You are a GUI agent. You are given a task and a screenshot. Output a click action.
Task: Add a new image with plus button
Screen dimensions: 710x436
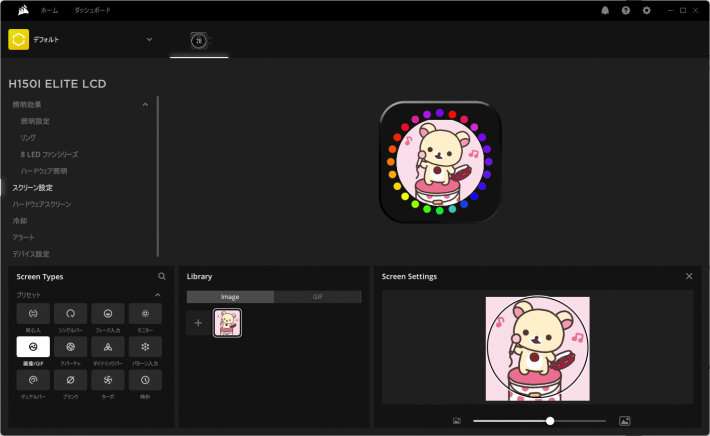(x=198, y=322)
